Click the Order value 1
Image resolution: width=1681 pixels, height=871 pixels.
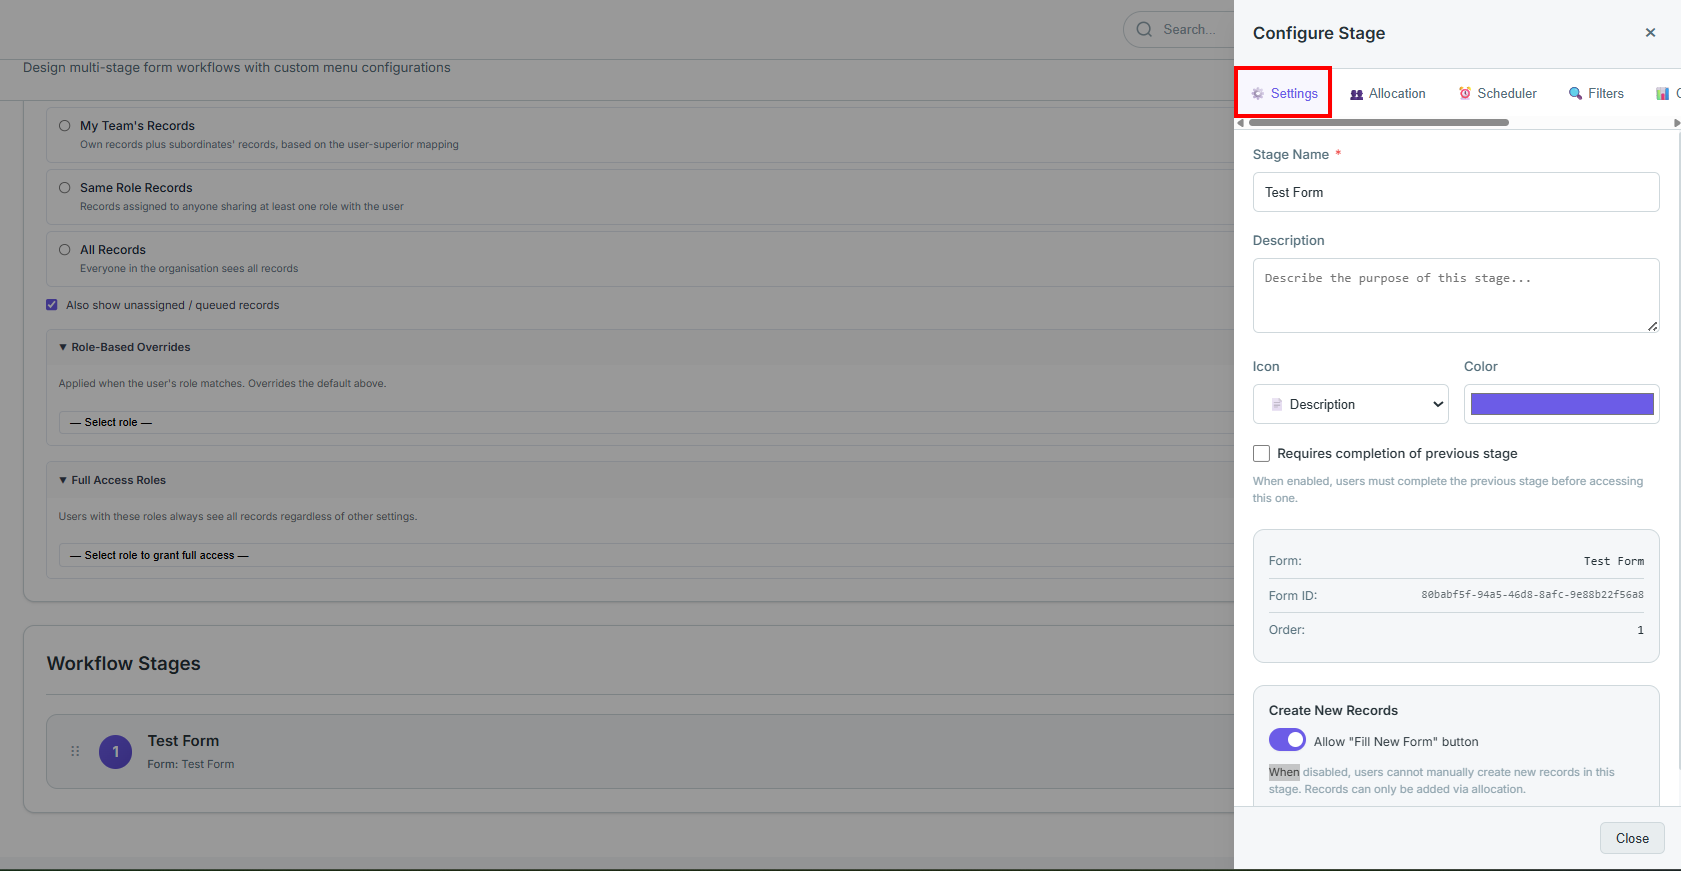1640,630
